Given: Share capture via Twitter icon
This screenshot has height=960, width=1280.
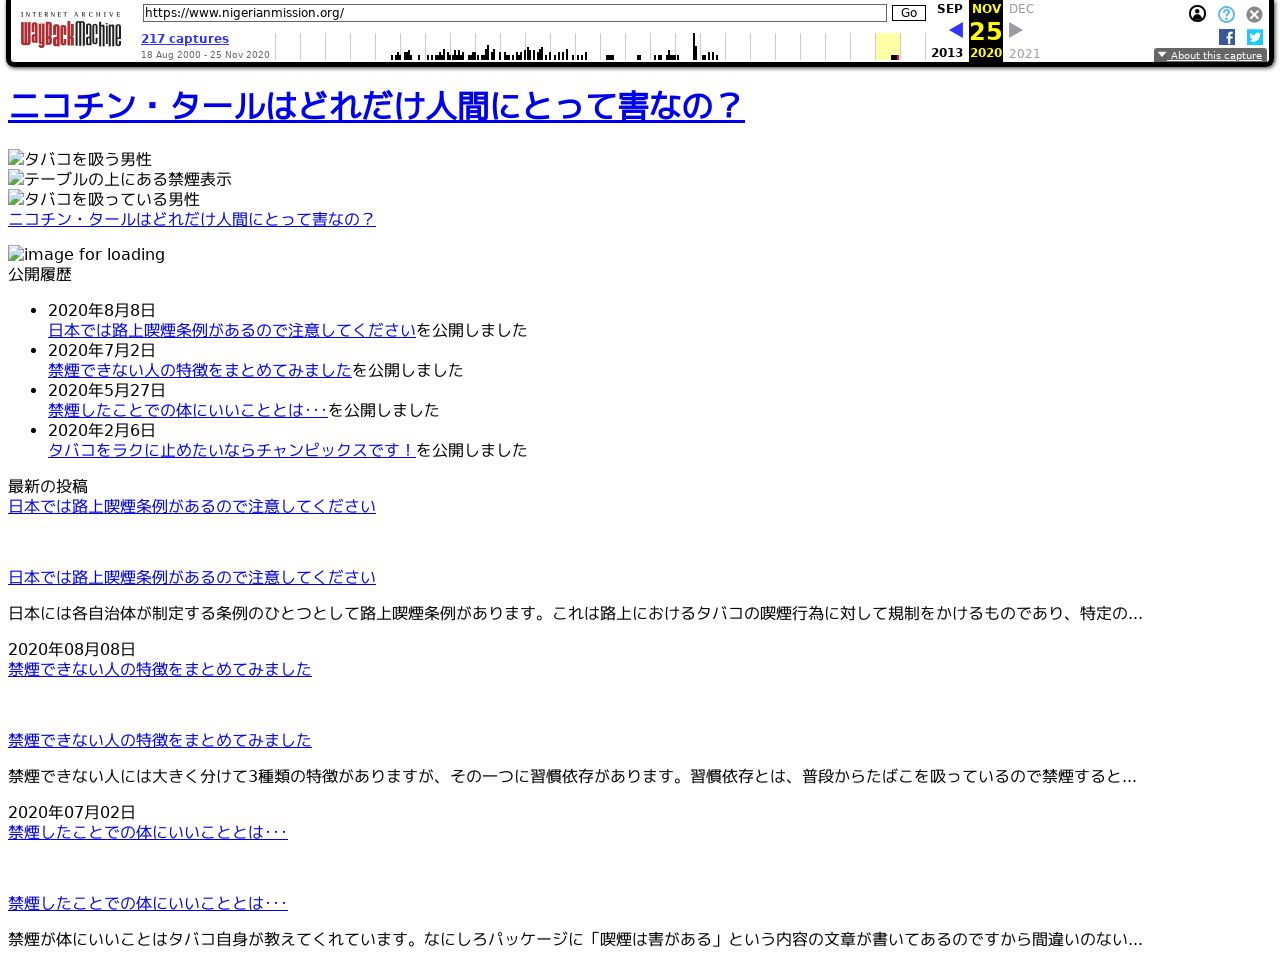Looking at the screenshot, I should [x=1254, y=37].
